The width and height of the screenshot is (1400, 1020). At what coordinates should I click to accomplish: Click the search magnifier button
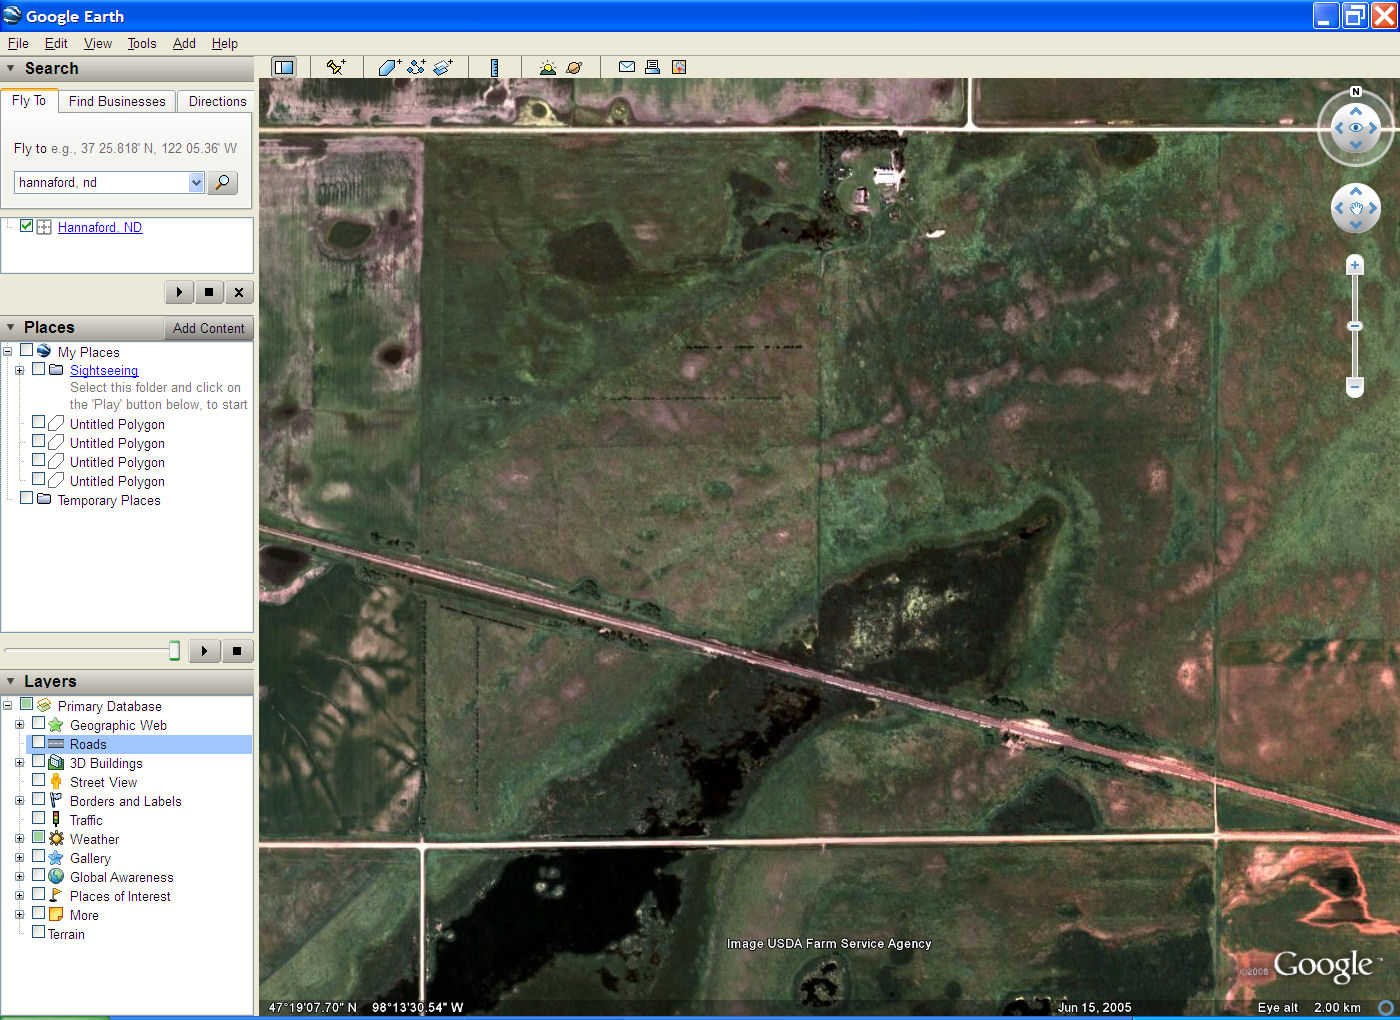point(222,182)
